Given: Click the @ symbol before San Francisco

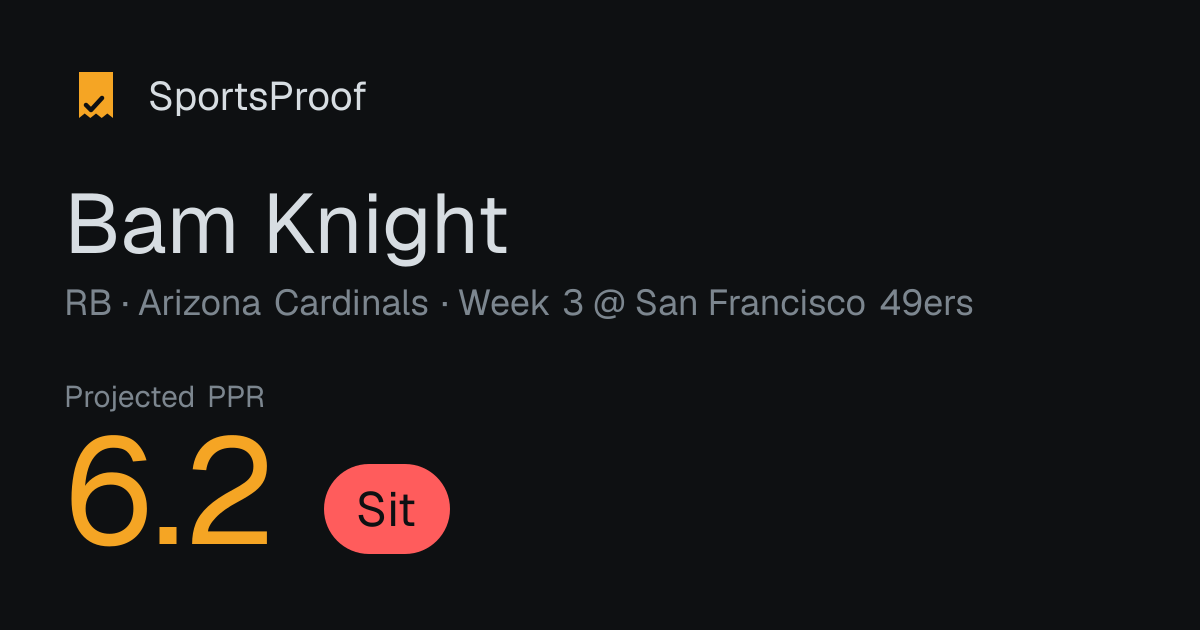Looking at the screenshot, I should click(x=609, y=304).
